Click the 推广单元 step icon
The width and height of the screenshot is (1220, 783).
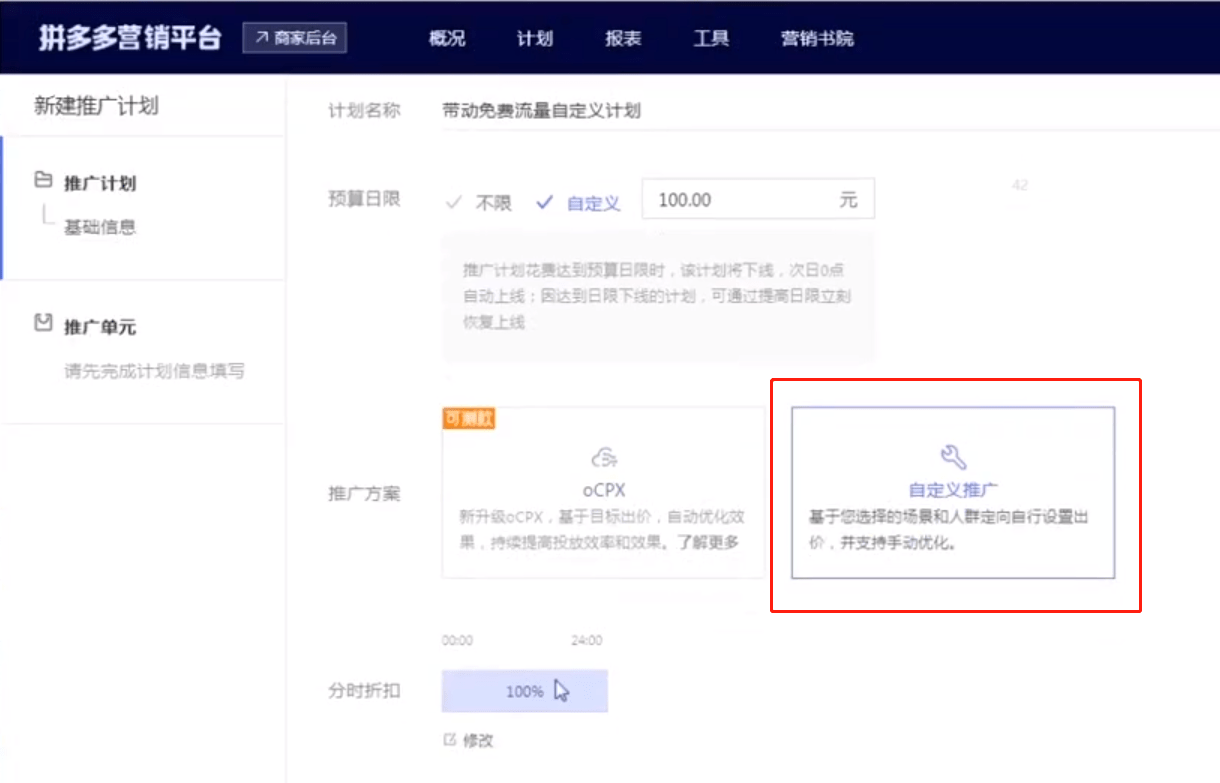(43, 324)
